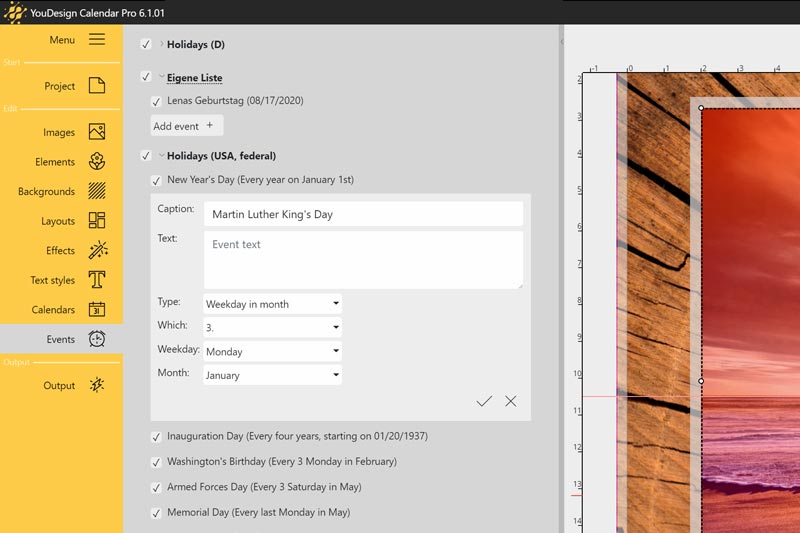Open the Backgrounds hatched icon
800x533 pixels.
97,191
